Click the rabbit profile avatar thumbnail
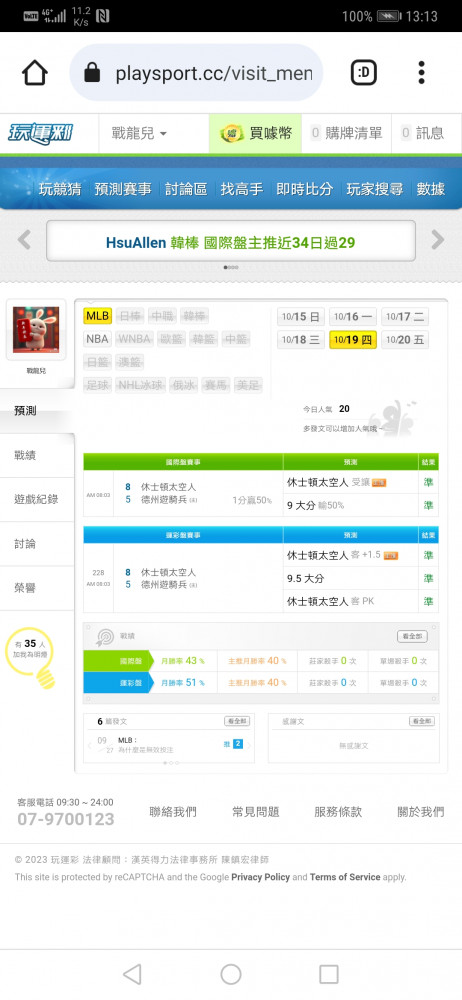462x1000 pixels. 36,330
